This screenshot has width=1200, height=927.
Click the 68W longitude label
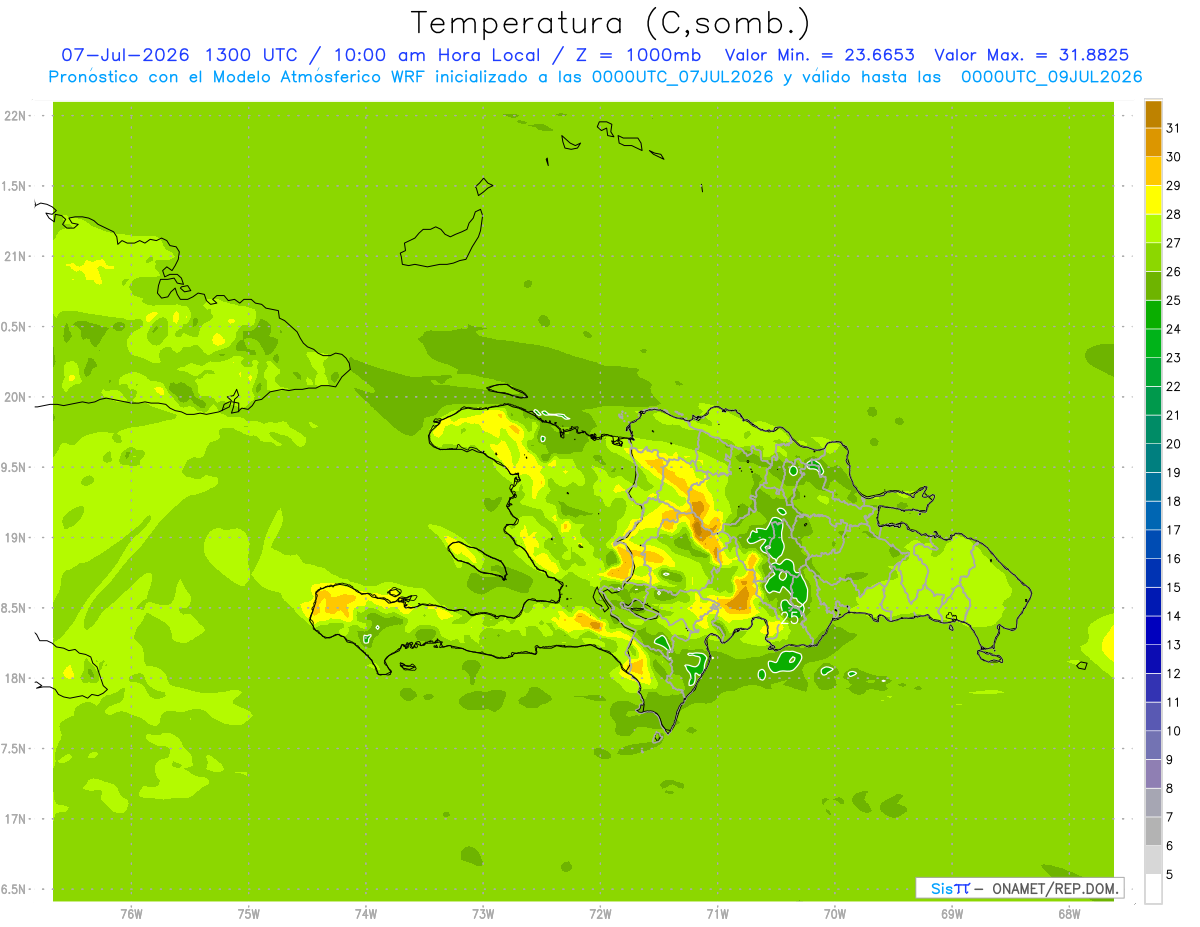tap(1069, 914)
